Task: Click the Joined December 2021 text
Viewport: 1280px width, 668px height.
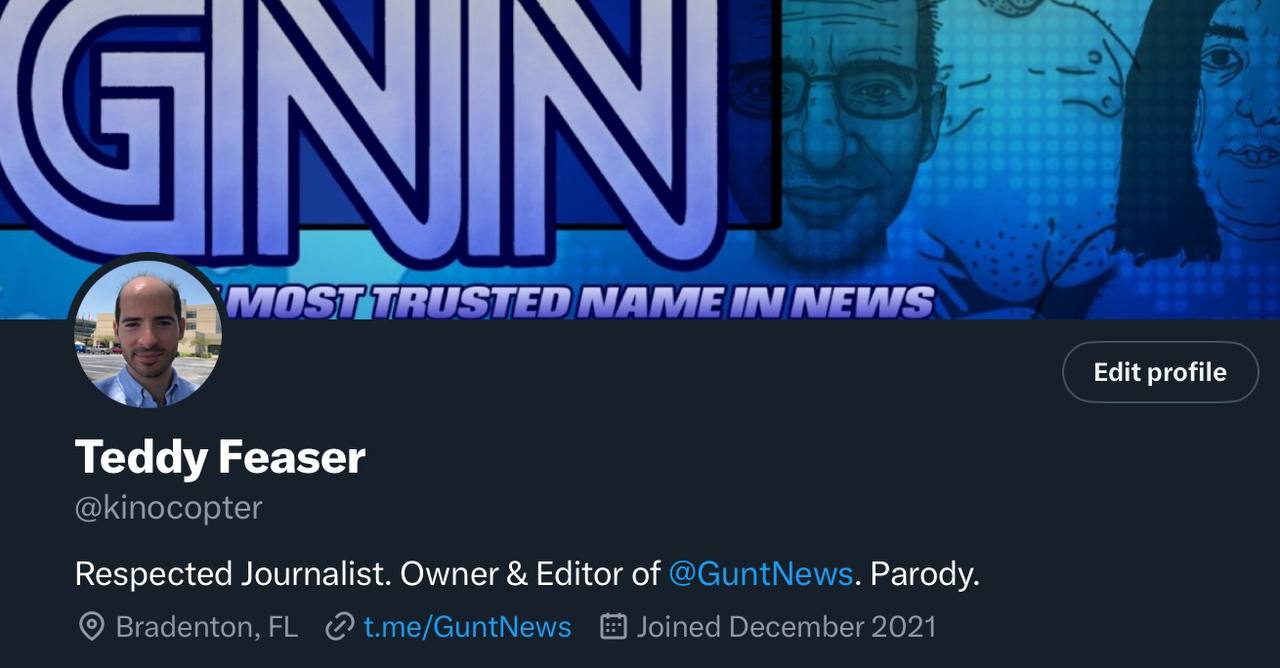Action: (x=787, y=627)
